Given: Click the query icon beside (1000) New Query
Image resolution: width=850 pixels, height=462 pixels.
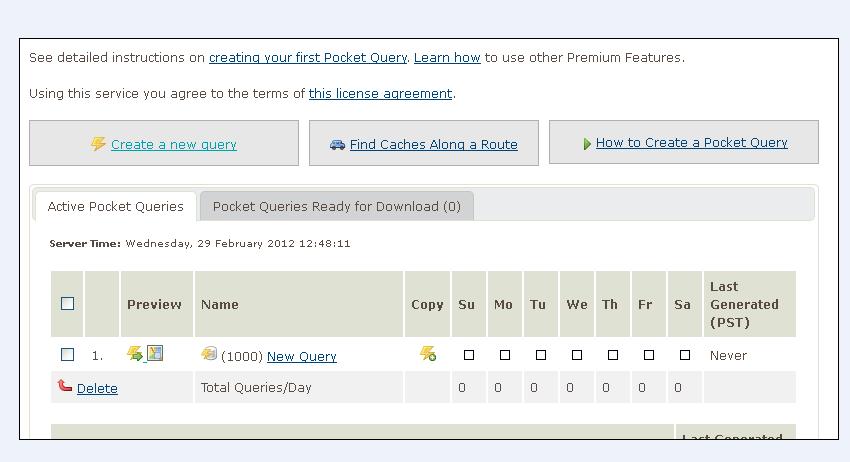Looking at the screenshot, I should click(209, 354).
